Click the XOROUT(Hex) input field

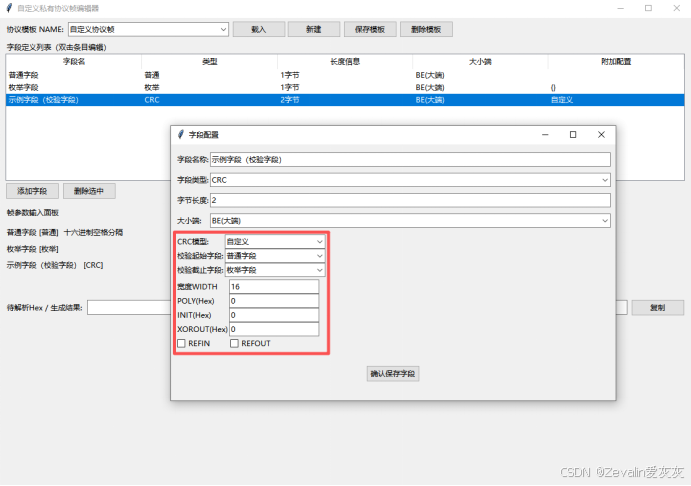274,329
